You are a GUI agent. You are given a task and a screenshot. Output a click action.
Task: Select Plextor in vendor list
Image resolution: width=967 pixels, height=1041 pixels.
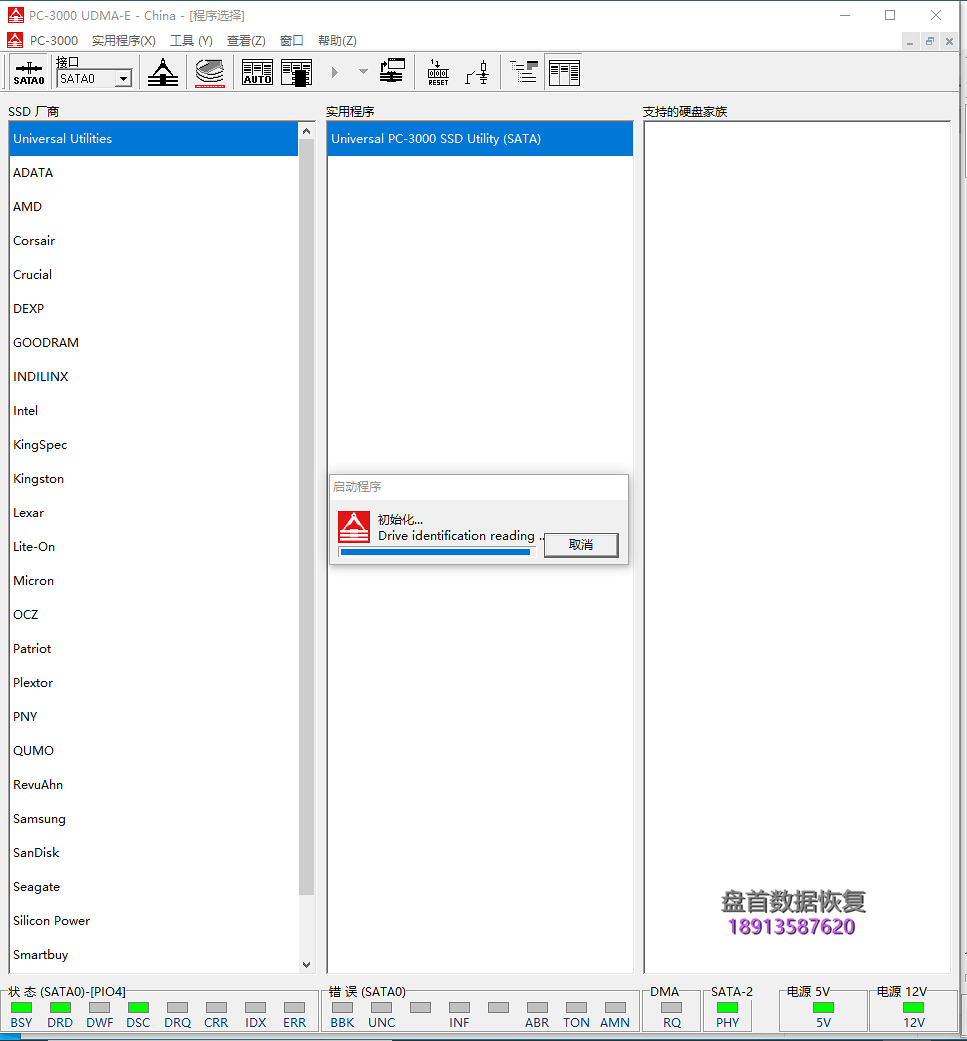pyautogui.click(x=153, y=682)
